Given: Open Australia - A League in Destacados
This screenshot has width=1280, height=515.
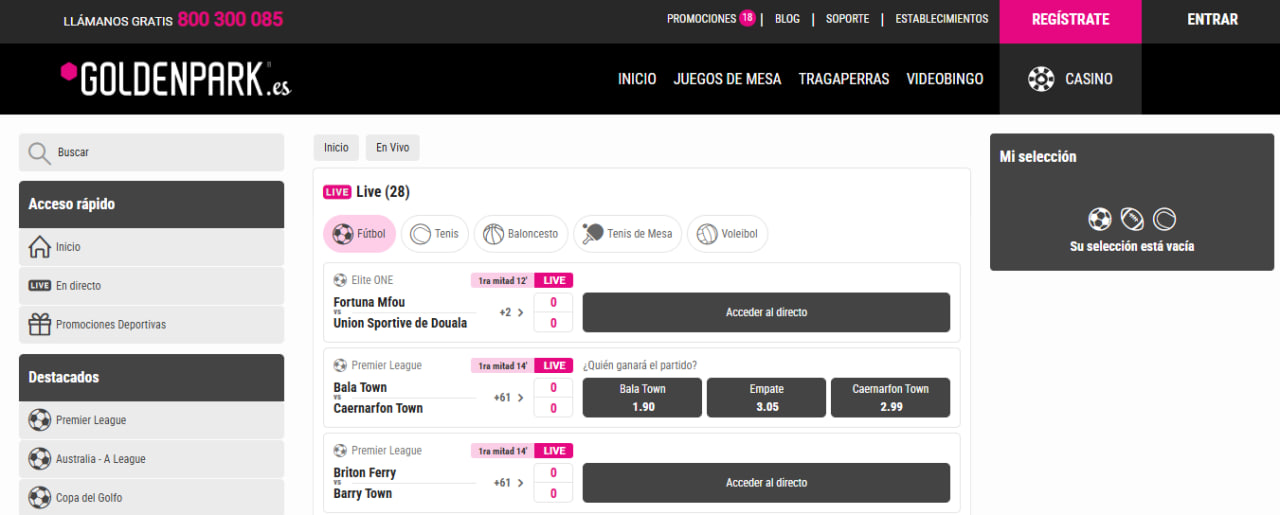Looking at the screenshot, I should pos(151,459).
